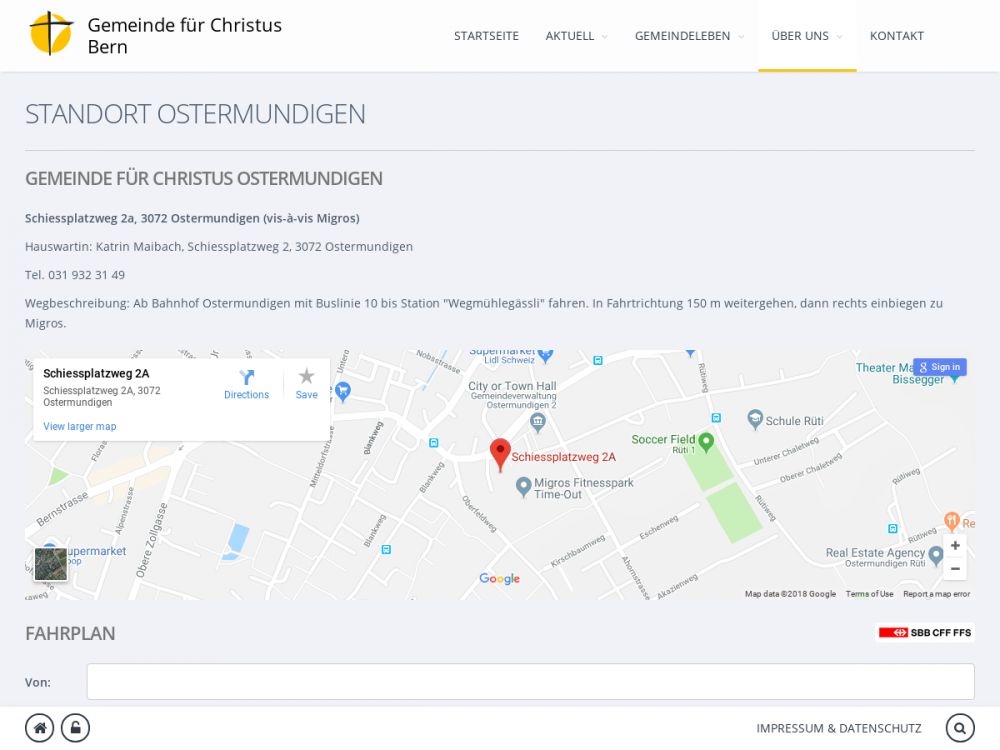The image size is (1000, 750).
Task: Expand the Gemeindeleben dropdown menu
Action: [689, 36]
